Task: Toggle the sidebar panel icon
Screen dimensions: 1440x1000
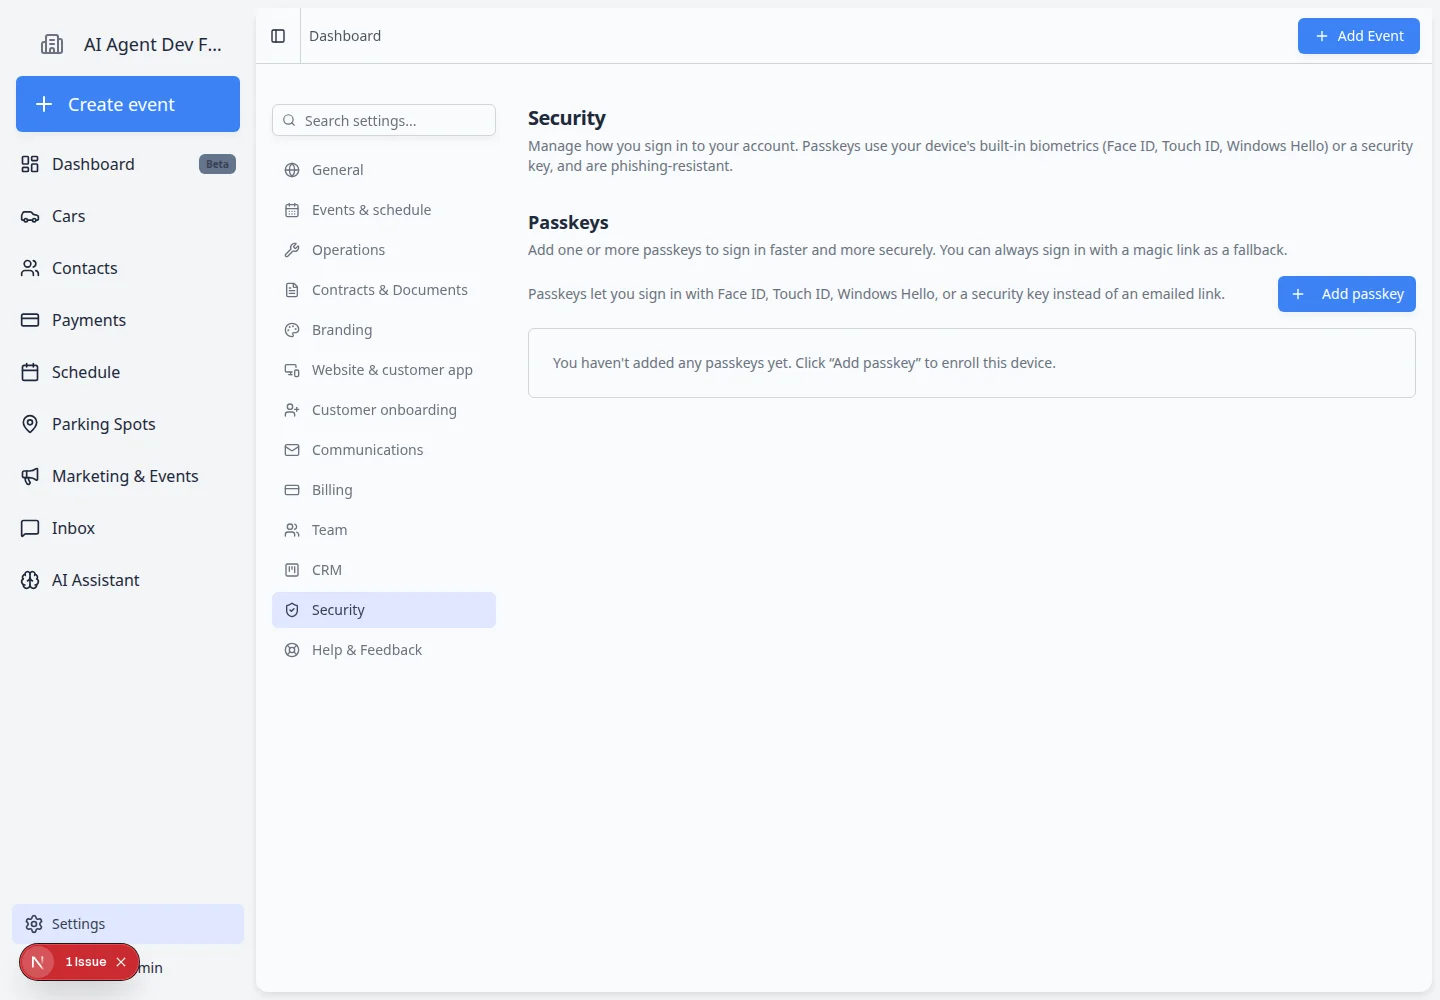Action: tap(278, 36)
